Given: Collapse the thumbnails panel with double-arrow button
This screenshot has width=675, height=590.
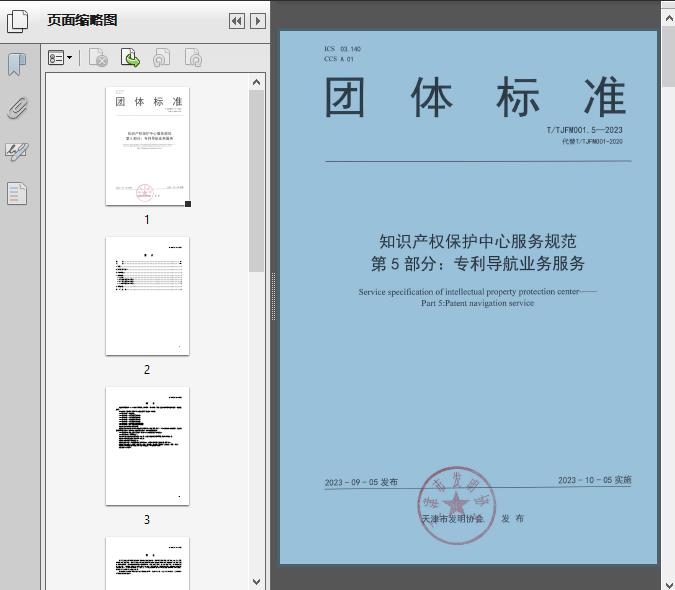Looking at the screenshot, I should [236, 21].
